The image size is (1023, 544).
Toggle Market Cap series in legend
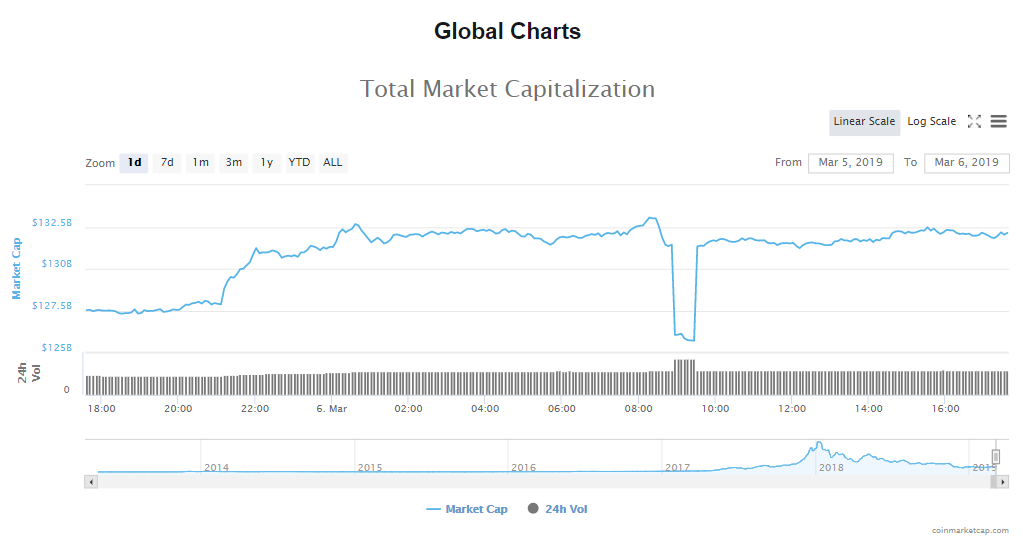(x=467, y=509)
